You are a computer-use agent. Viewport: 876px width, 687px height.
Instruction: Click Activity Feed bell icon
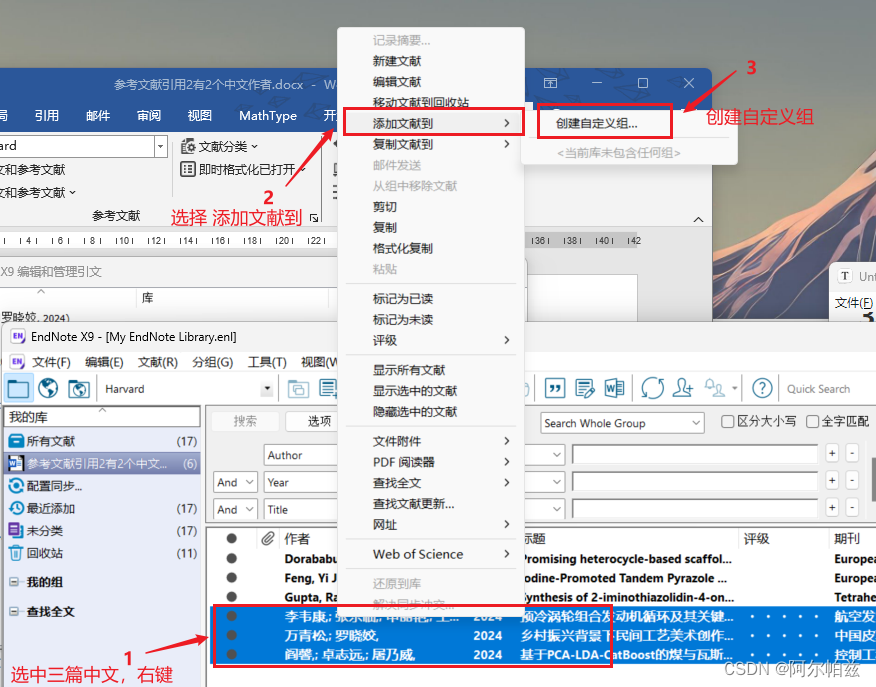(x=715, y=388)
